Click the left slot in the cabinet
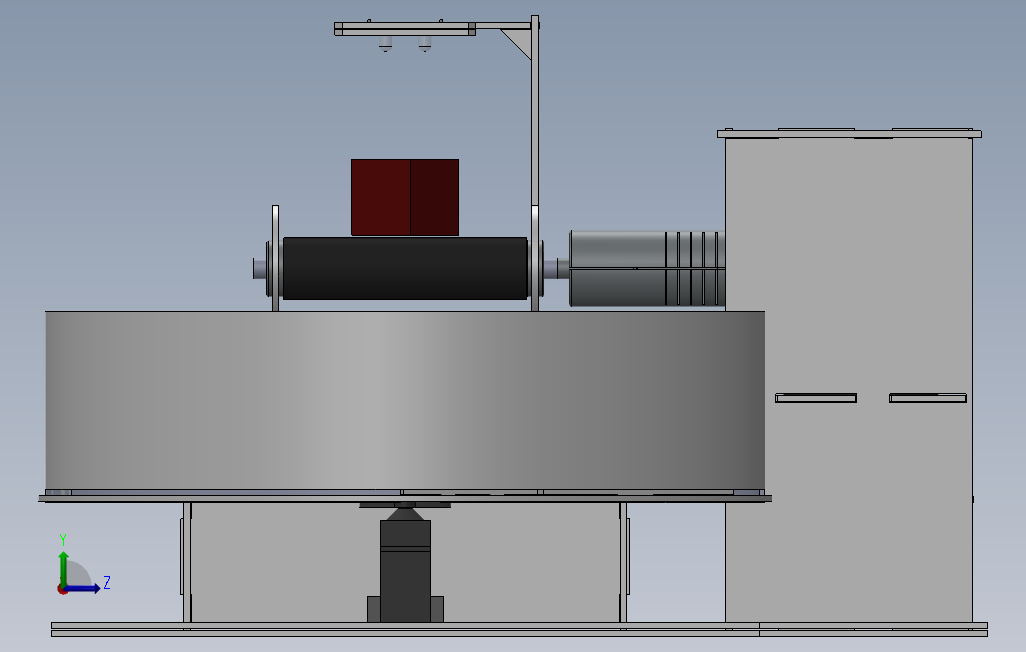This screenshot has height=652, width=1026. coord(816,398)
